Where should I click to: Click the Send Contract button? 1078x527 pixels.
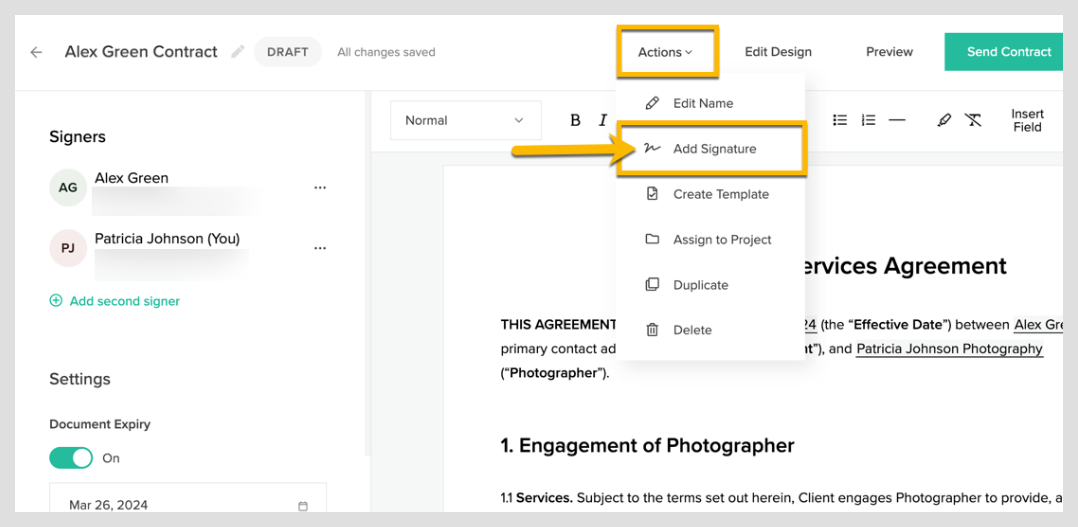pyautogui.click(x=1004, y=52)
